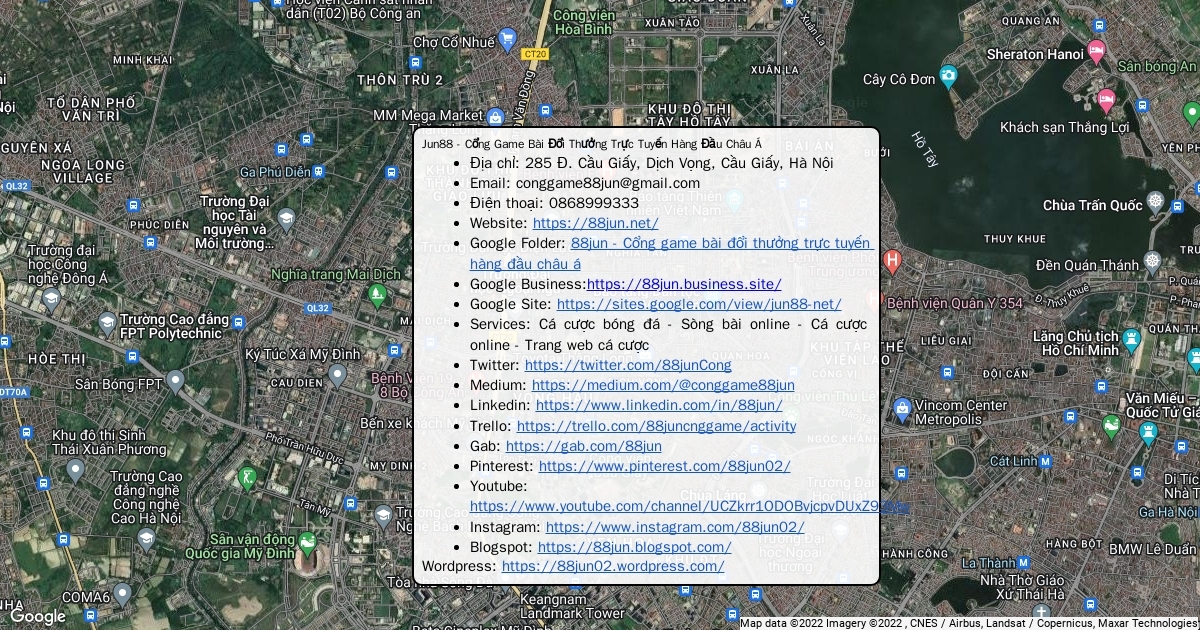This screenshot has width=1200, height=630.
Task: Open the 88jun02 Wordpress link
Action: [612, 566]
